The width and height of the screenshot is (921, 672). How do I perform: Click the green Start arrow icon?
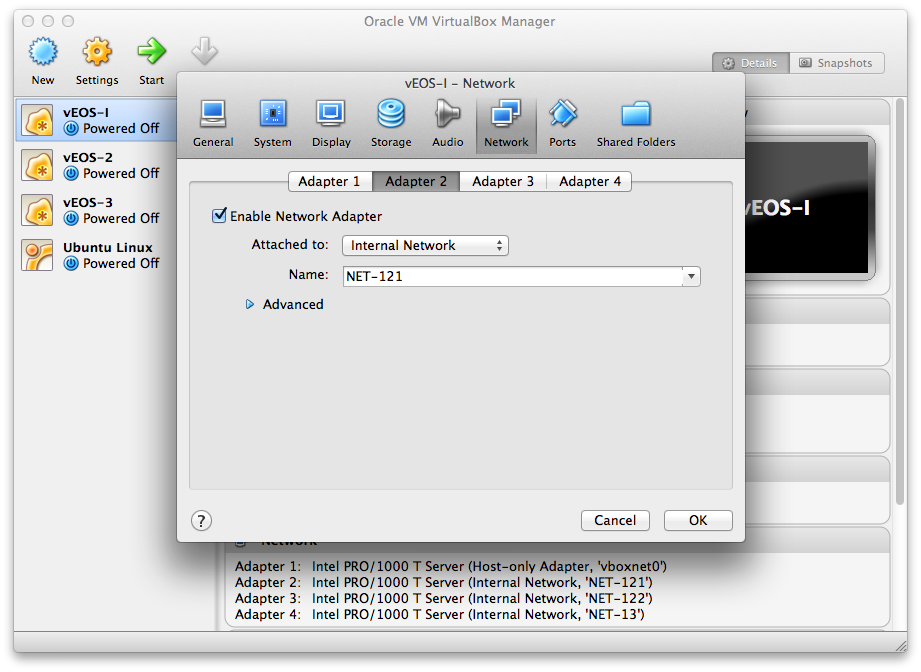coord(152,52)
